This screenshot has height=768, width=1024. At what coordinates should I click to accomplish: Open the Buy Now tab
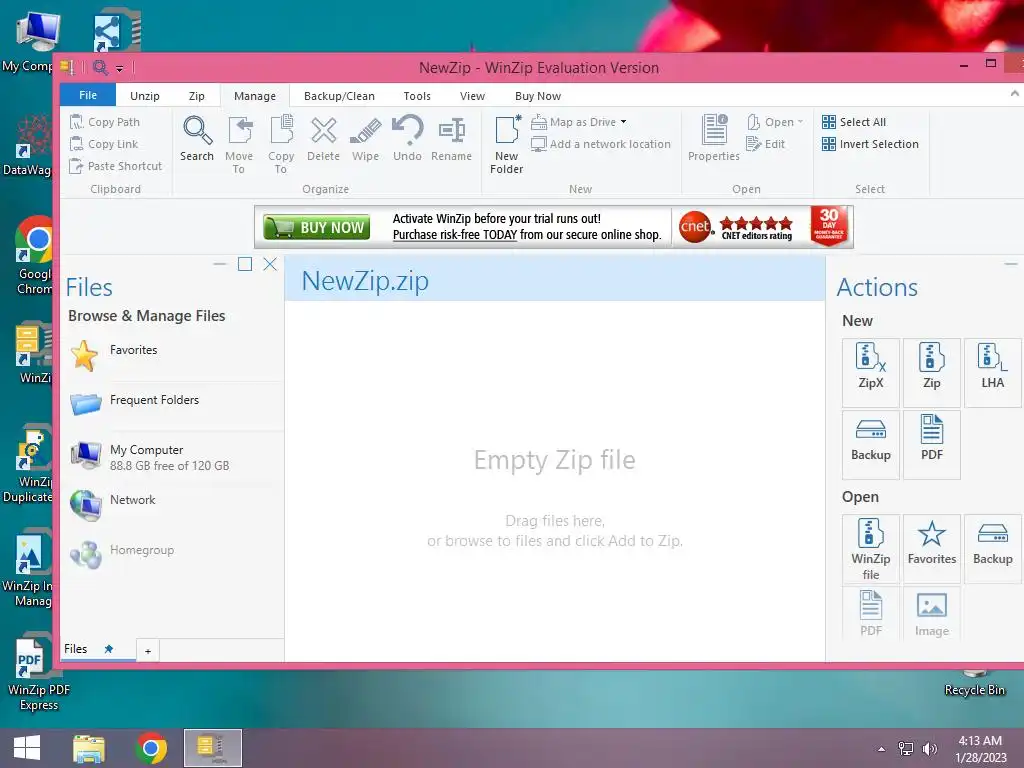(x=538, y=96)
